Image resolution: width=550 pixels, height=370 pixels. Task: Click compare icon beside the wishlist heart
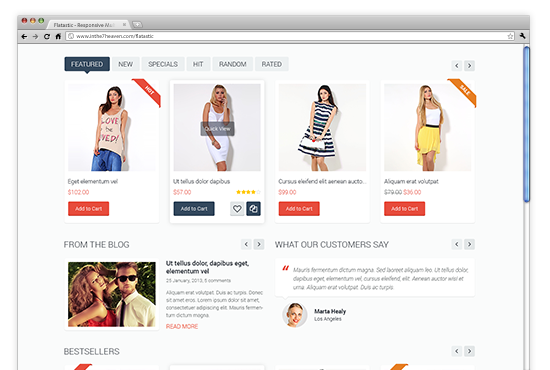coord(253,209)
